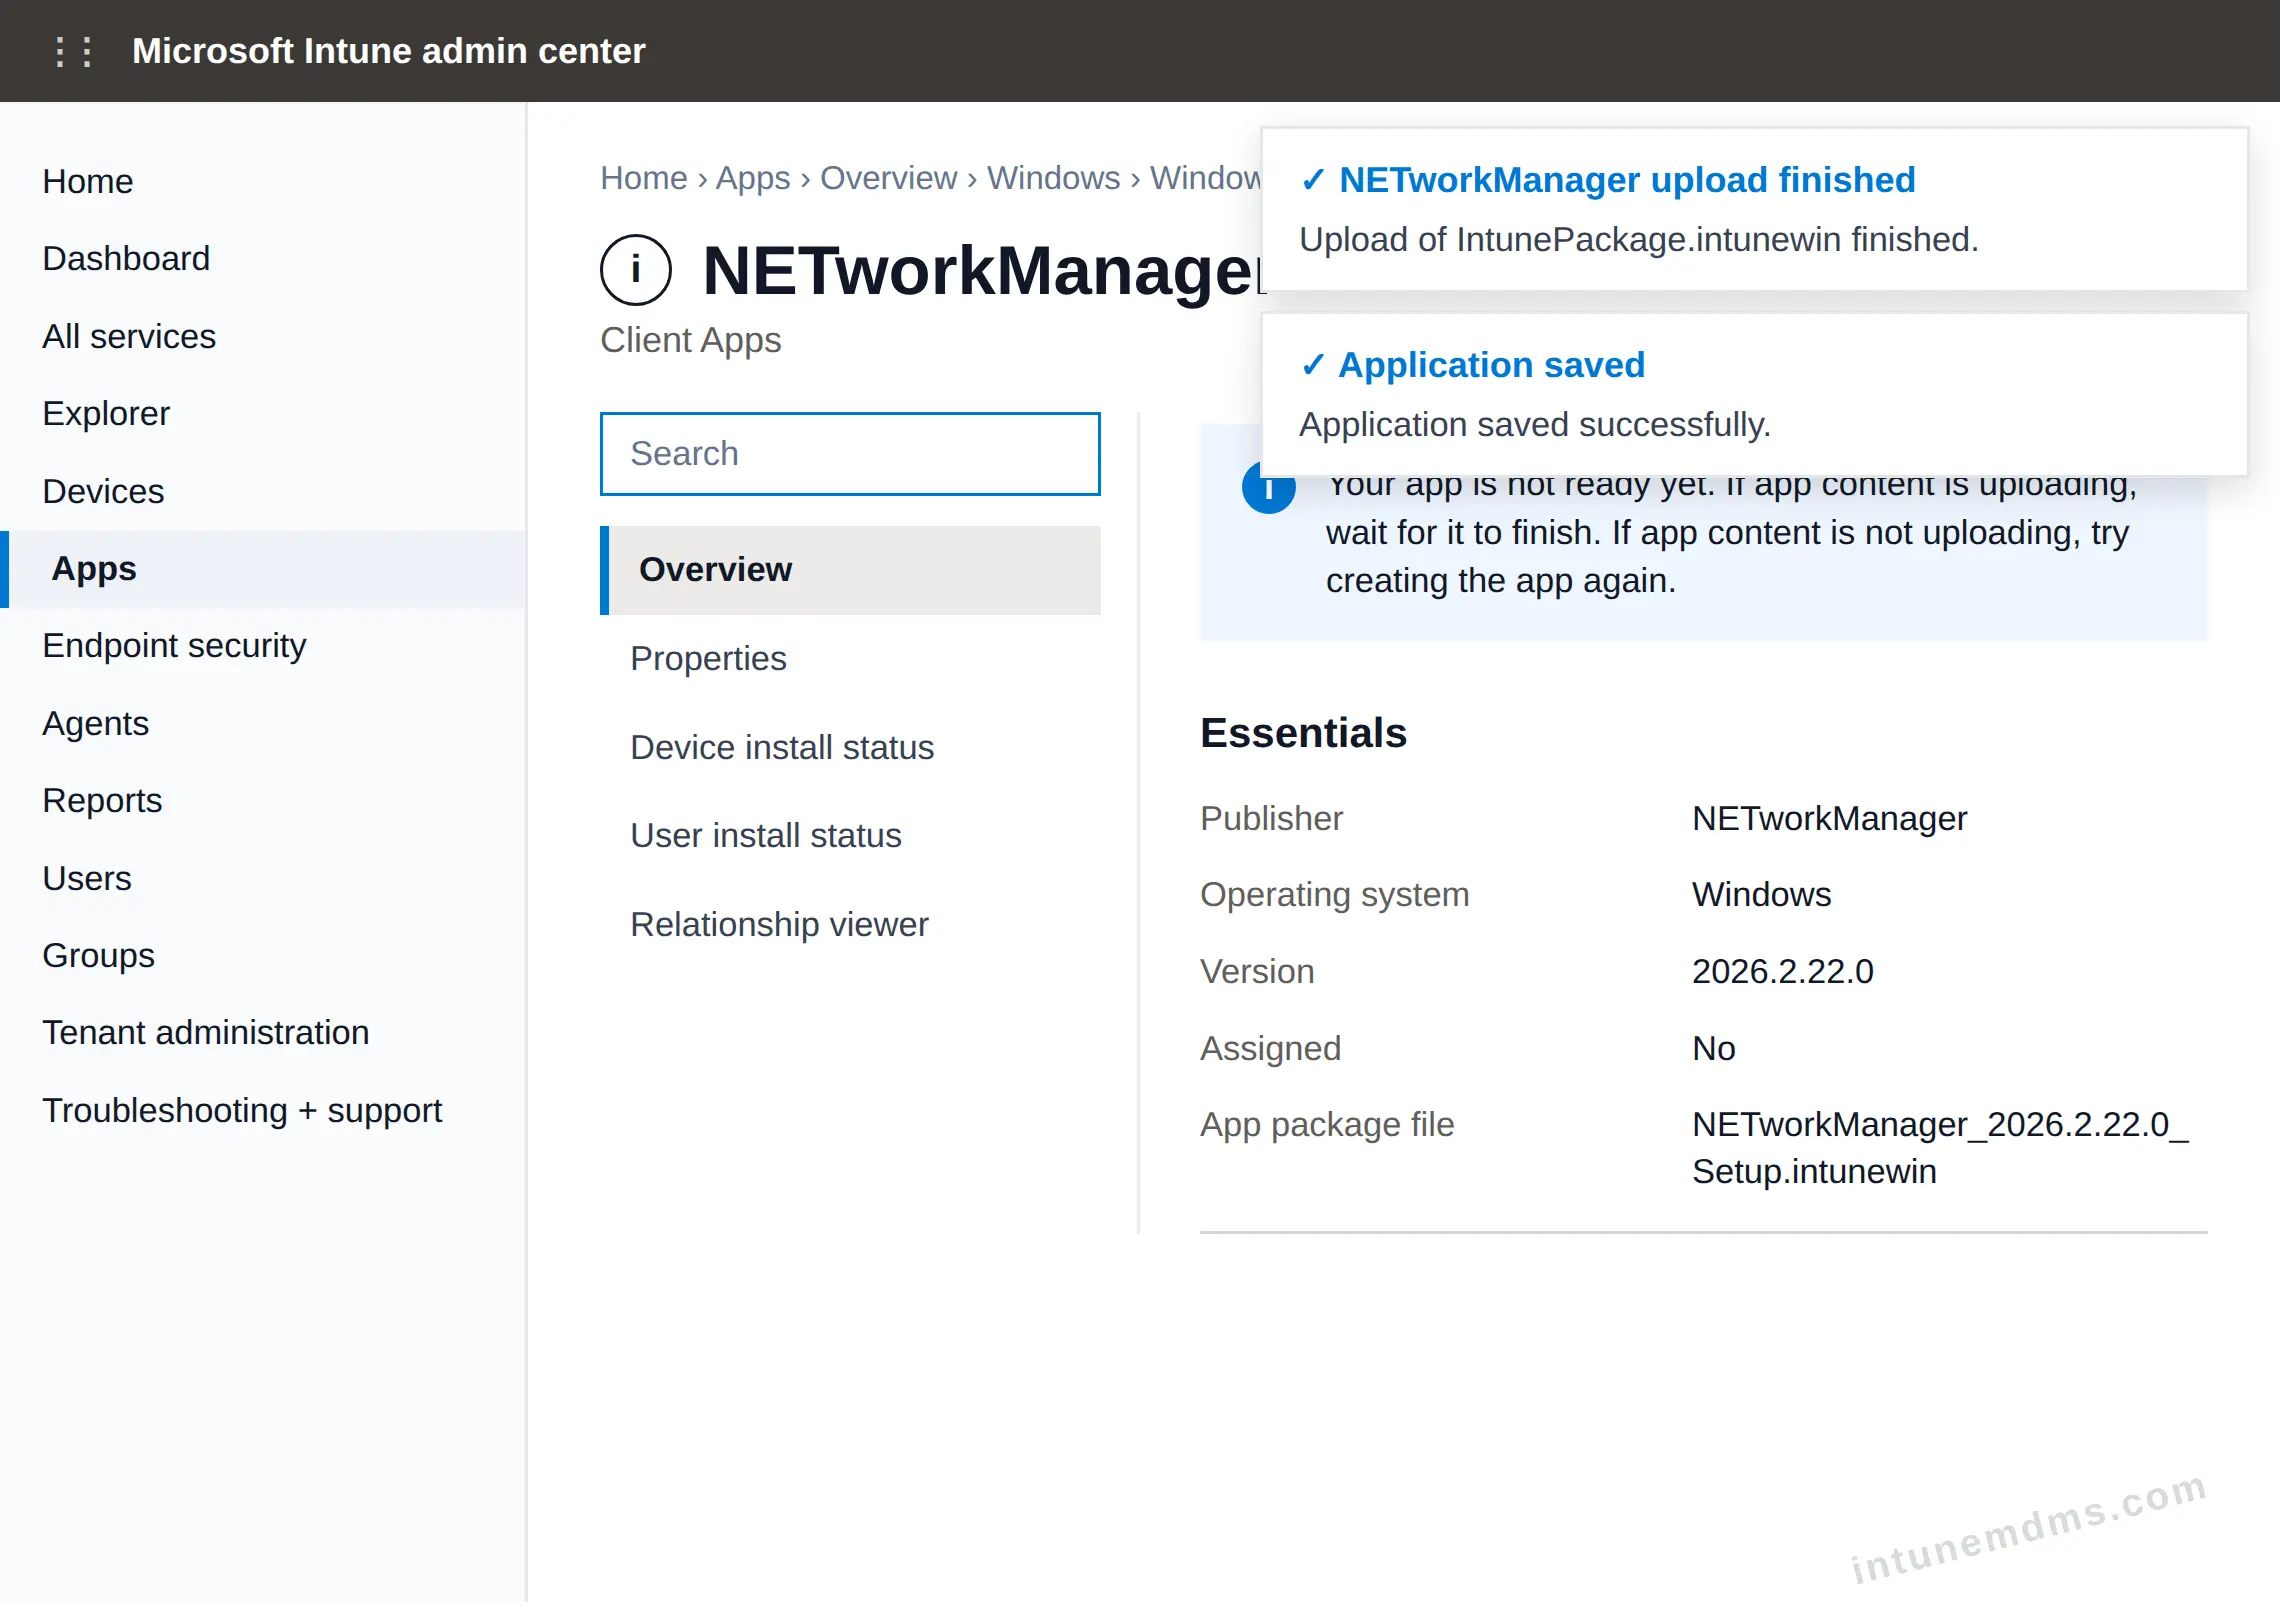The width and height of the screenshot is (2280, 1602).
Task: Select Explorer in the sidebar
Action: point(106,413)
